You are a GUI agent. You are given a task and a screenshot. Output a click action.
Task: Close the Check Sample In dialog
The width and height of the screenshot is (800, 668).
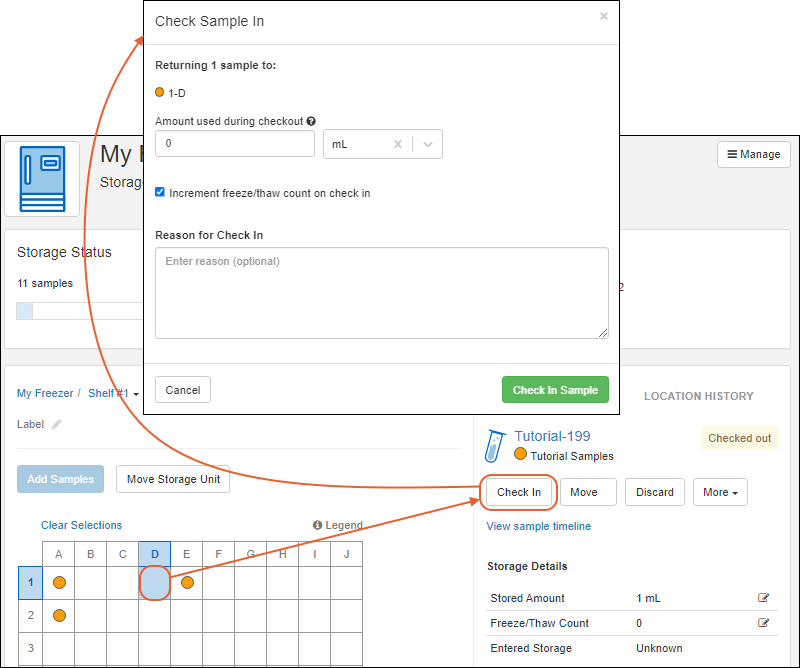603,16
